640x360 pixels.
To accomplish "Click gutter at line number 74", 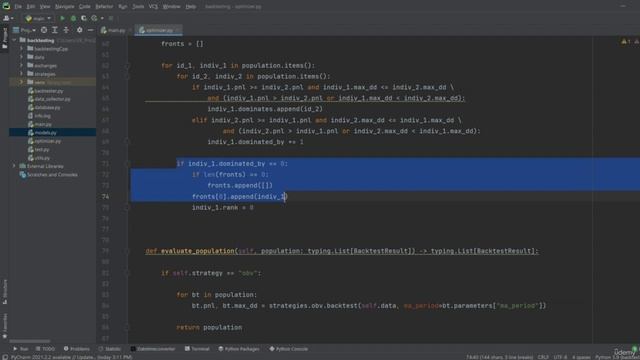I will (x=105, y=197).
